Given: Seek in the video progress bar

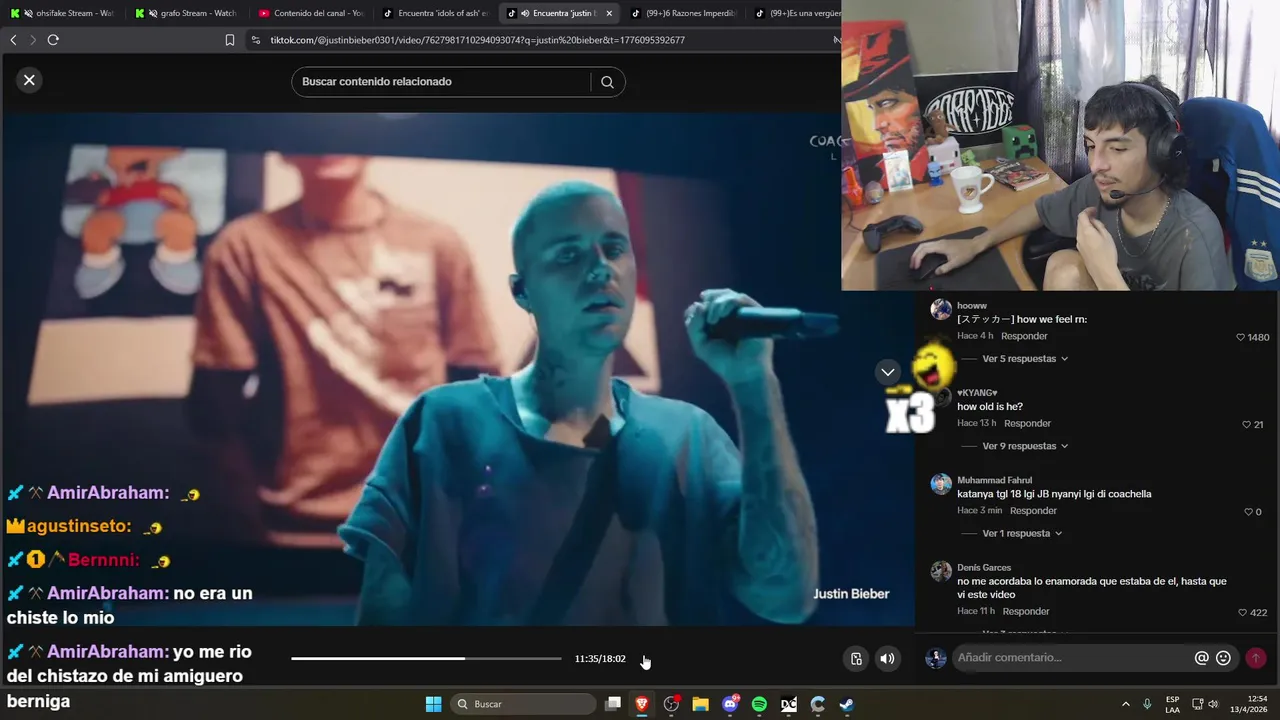Looking at the screenshot, I should (x=426, y=658).
